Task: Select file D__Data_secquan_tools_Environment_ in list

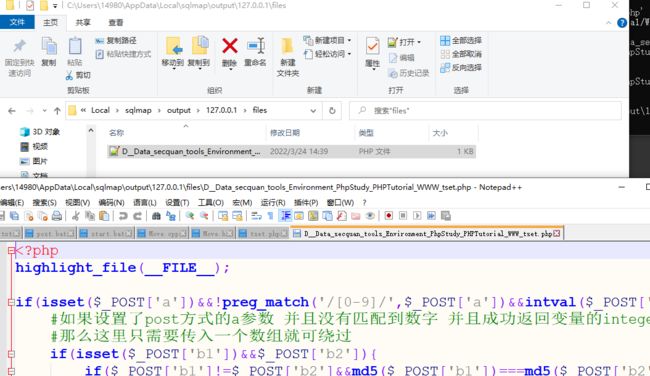Action: click(291, 151)
